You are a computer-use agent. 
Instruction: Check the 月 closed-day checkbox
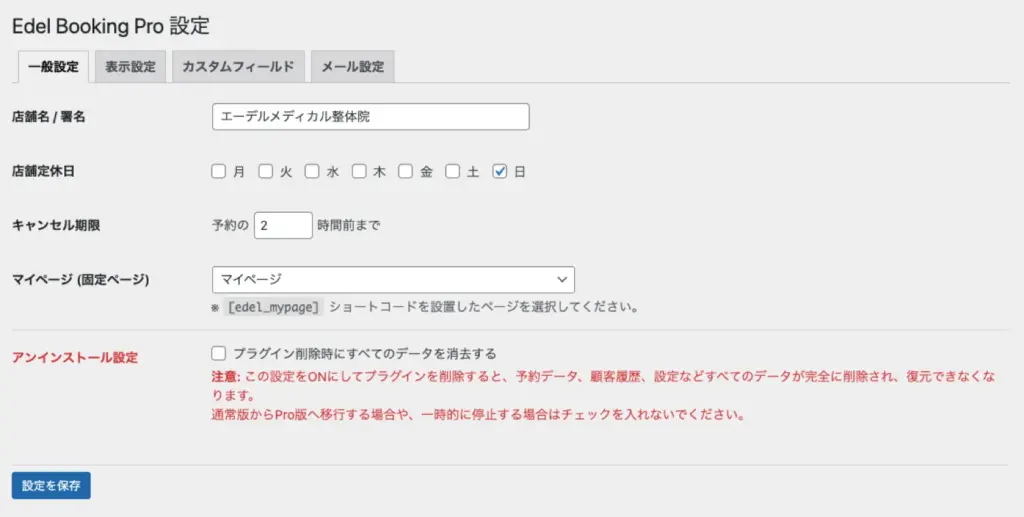tap(219, 171)
